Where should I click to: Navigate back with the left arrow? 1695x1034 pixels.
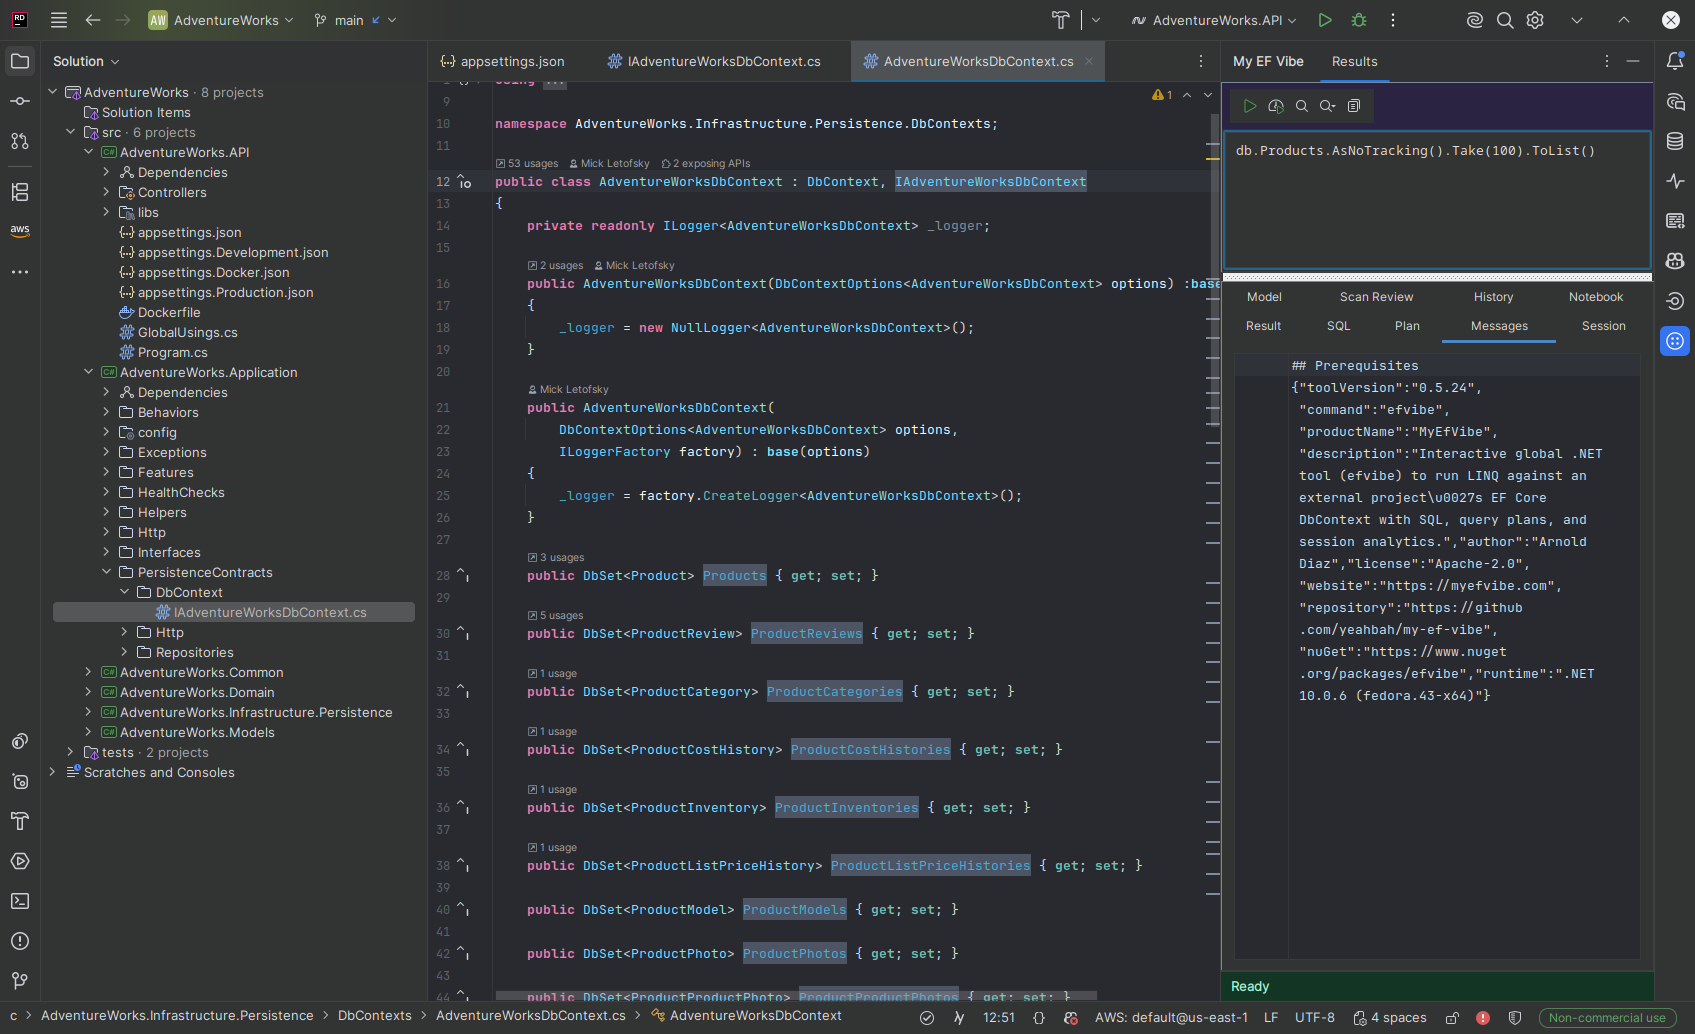[93, 20]
